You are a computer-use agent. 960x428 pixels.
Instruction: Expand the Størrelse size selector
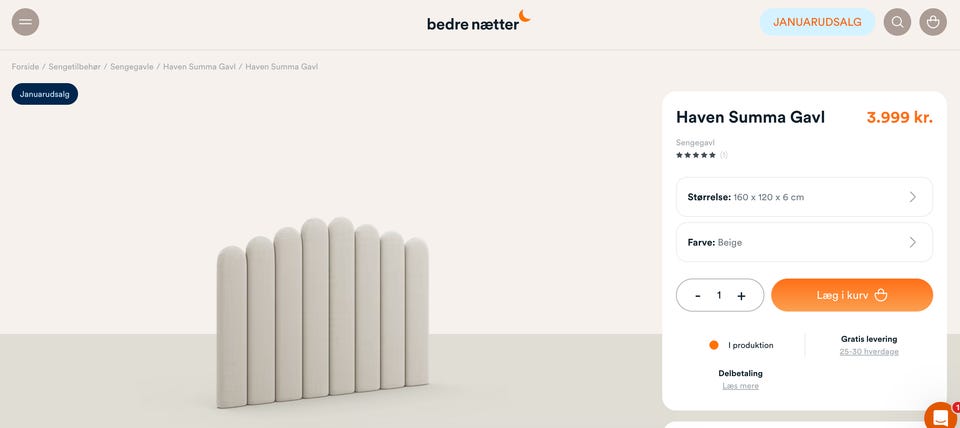(x=804, y=197)
